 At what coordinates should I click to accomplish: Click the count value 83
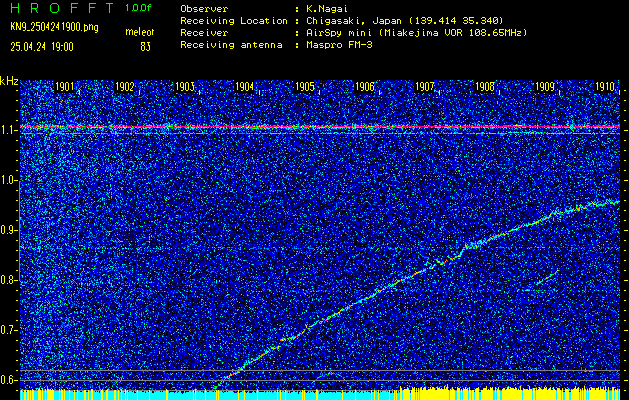tap(145, 47)
